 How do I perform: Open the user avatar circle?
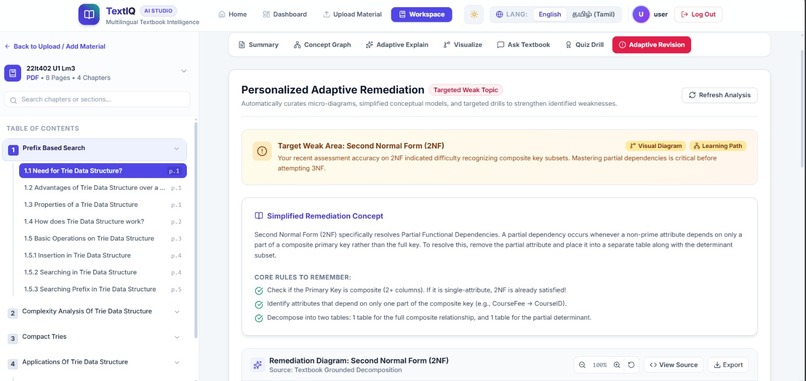click(641, 14)
